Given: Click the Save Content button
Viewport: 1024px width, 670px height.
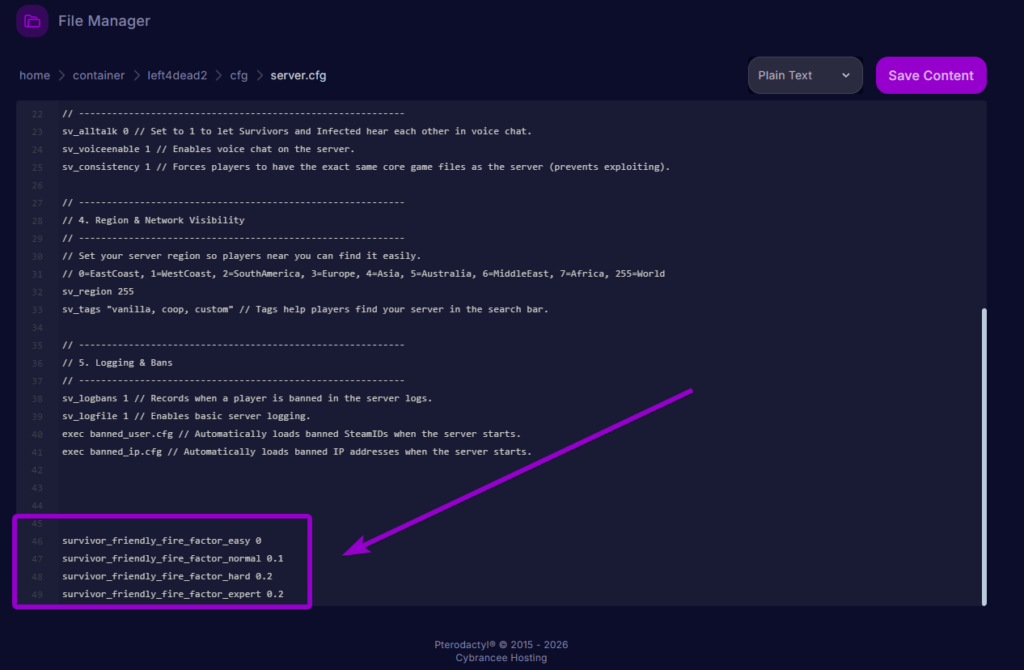Looking at the screenshot, I should click(x=930, y=75).
